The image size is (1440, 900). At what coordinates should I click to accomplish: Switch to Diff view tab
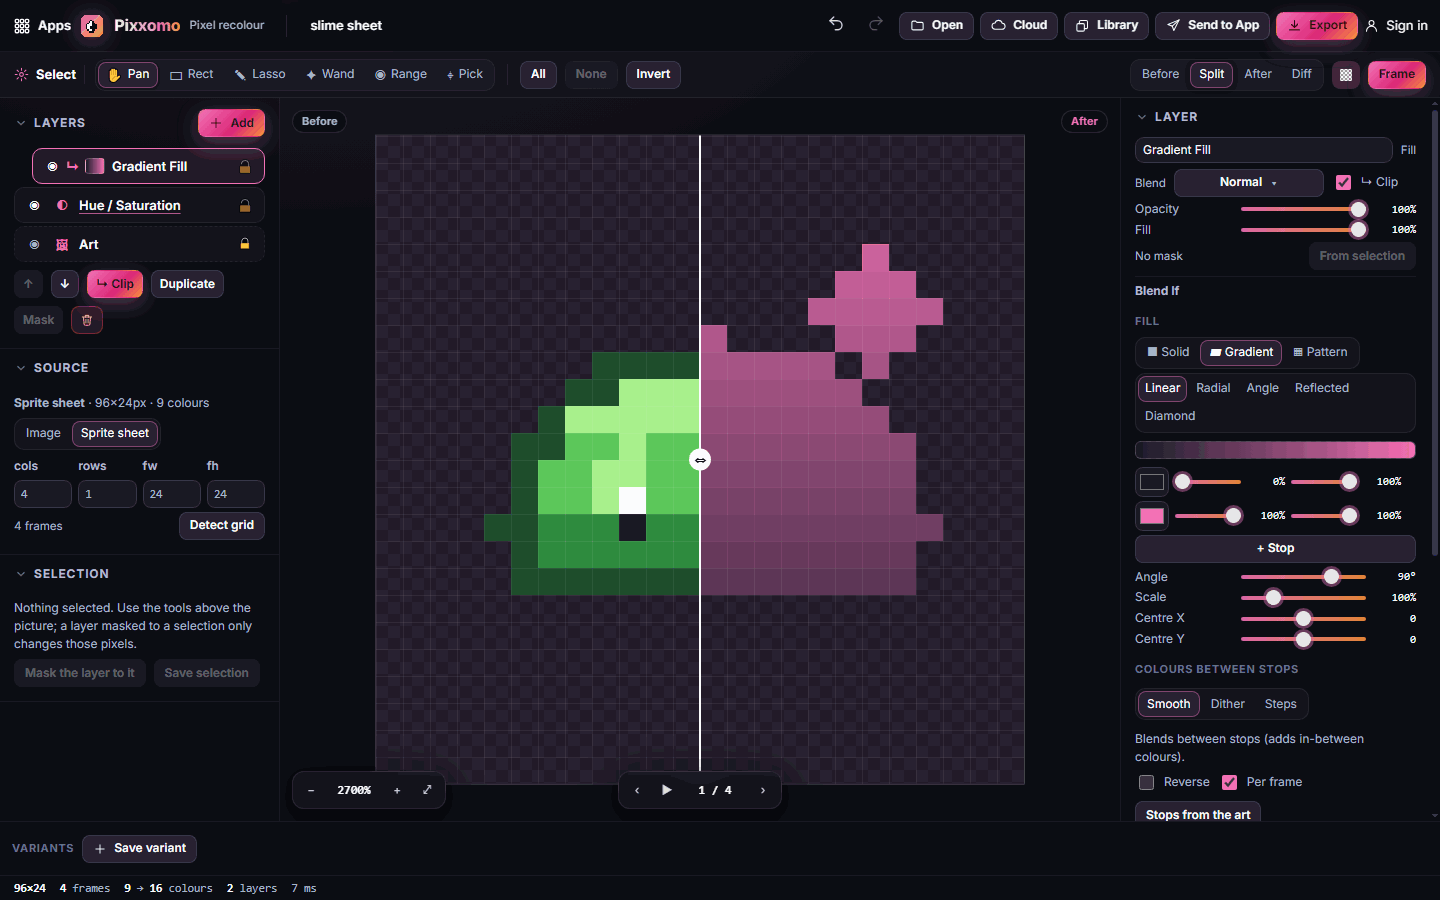[1301, 74]
